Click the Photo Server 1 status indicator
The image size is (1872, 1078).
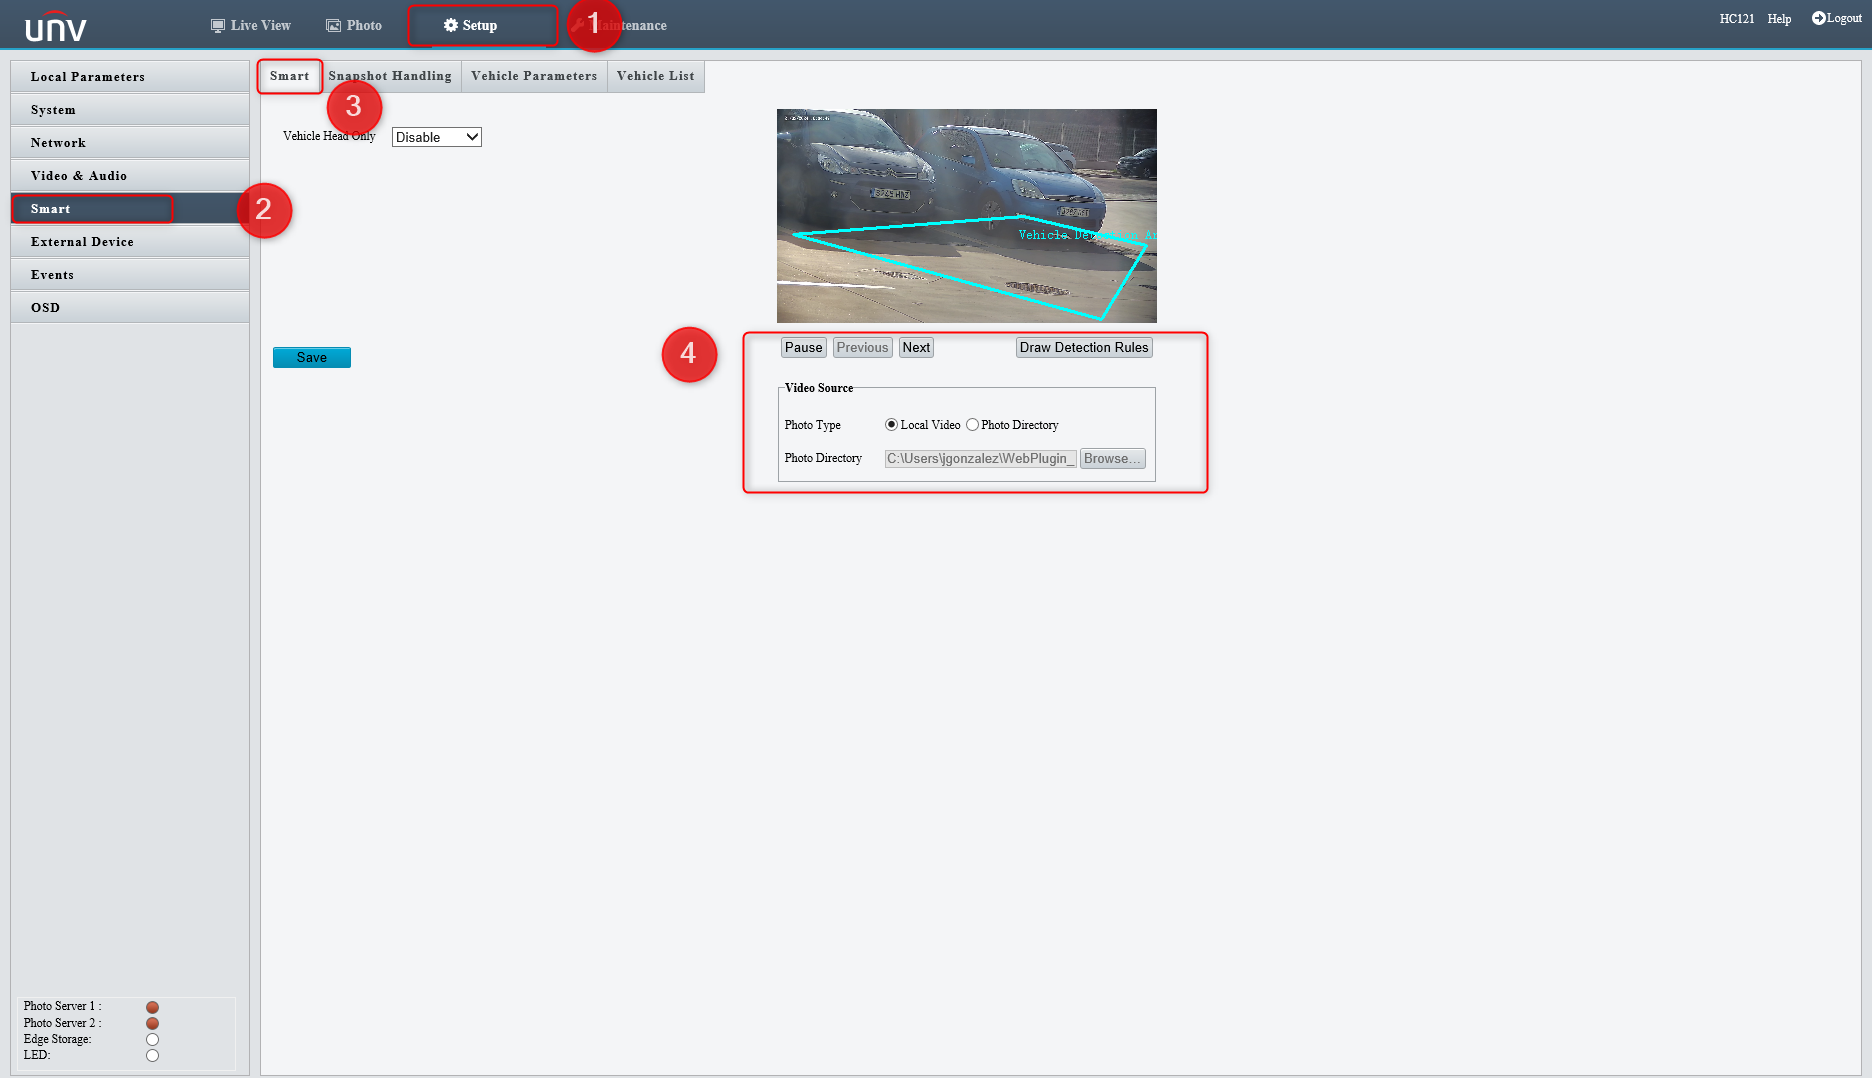152,1006
